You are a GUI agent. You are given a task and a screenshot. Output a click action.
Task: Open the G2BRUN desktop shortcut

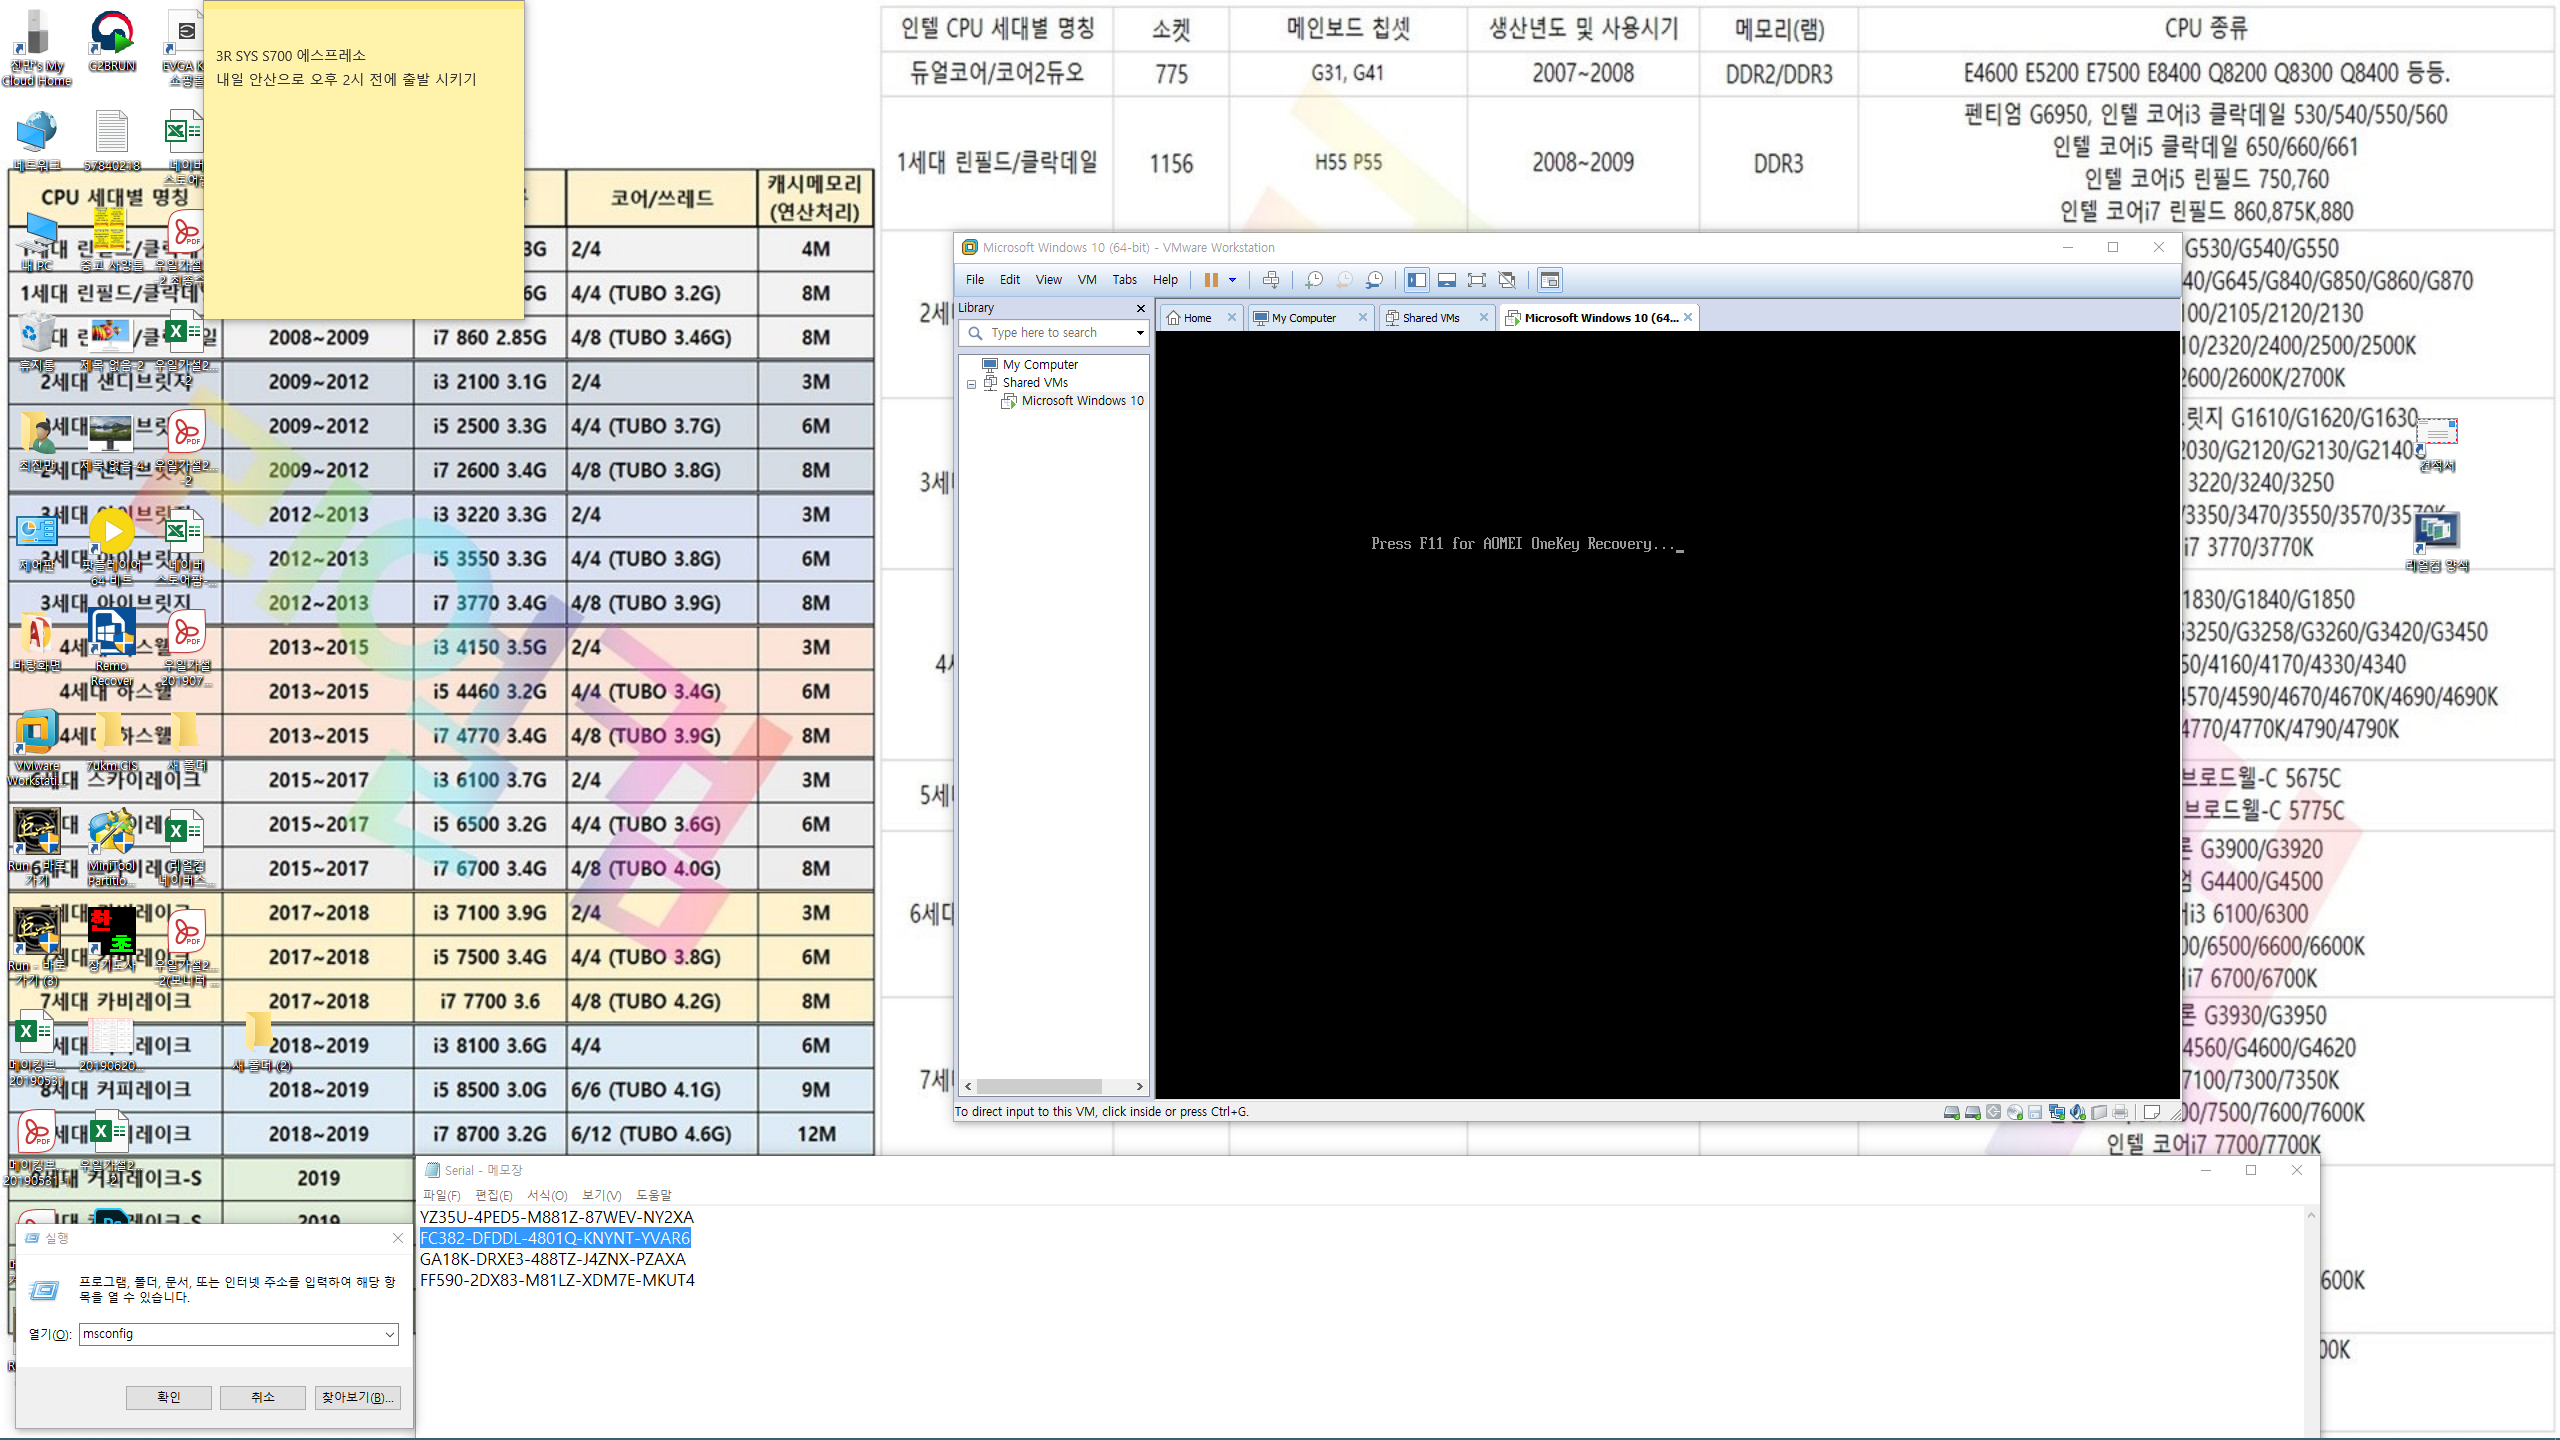[x=112, y=42]
